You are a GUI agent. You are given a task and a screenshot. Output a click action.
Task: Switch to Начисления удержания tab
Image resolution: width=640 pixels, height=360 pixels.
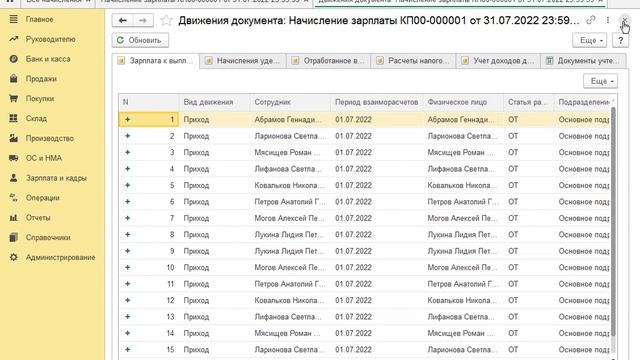point(243,61)
